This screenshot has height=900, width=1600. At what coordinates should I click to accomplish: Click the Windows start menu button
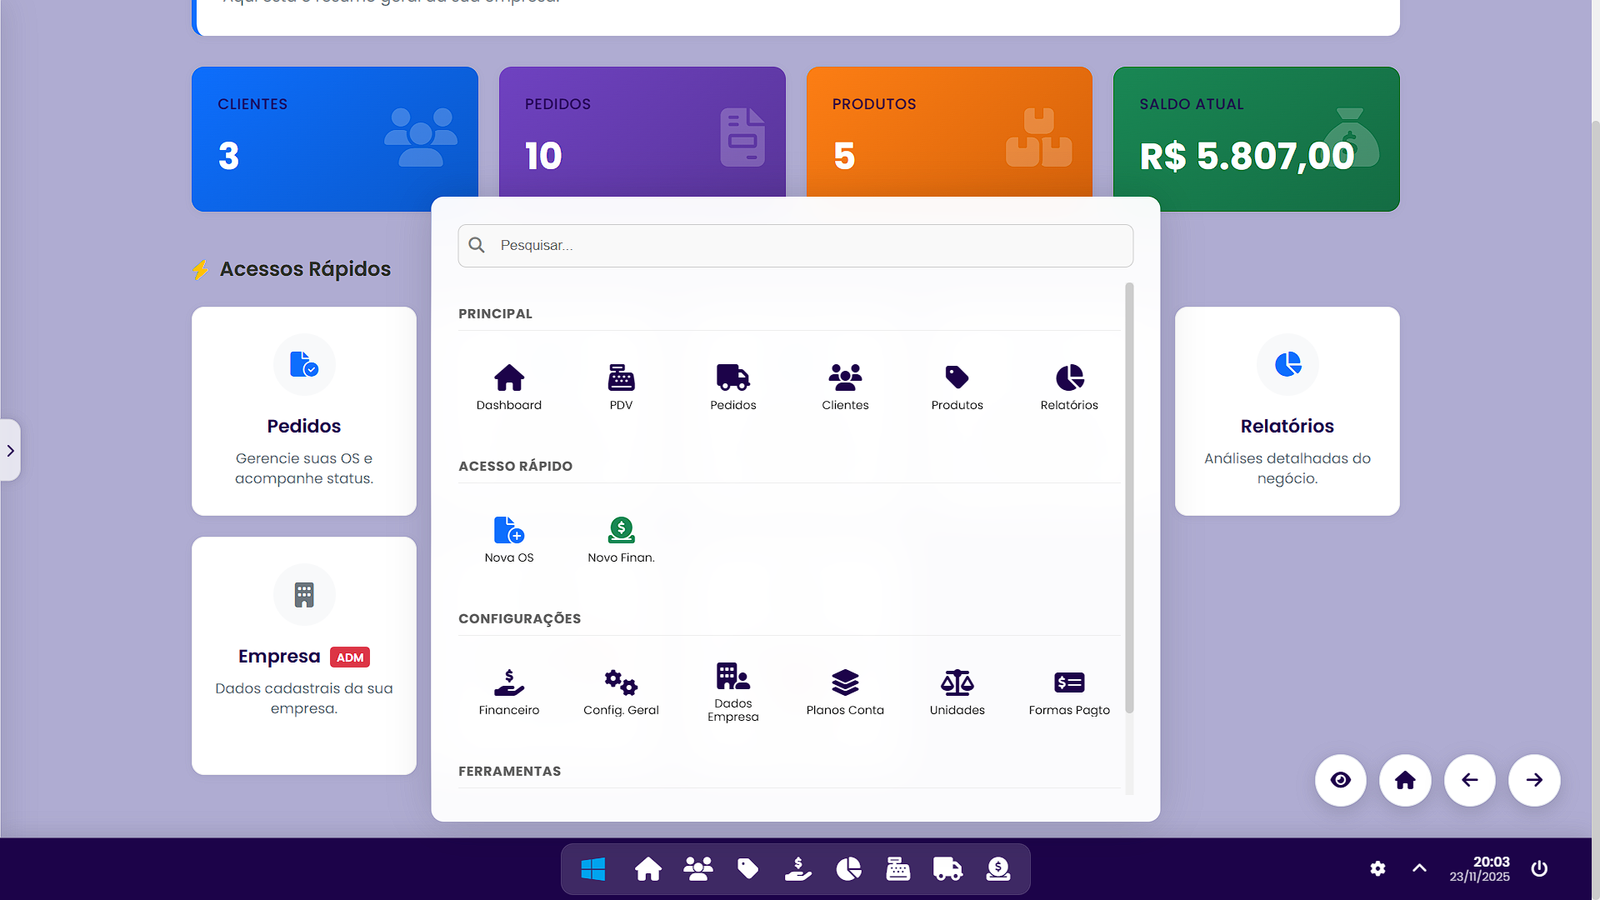[x=593, y=869]
